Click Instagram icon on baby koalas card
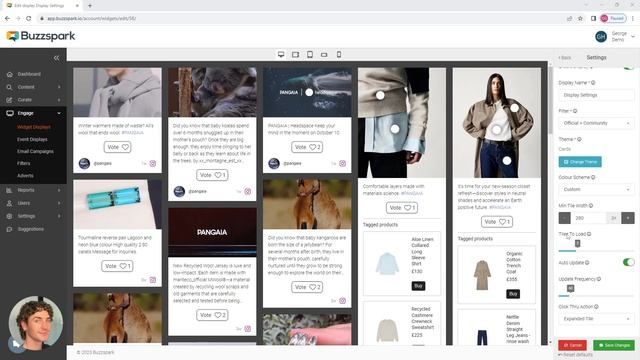 248,191
